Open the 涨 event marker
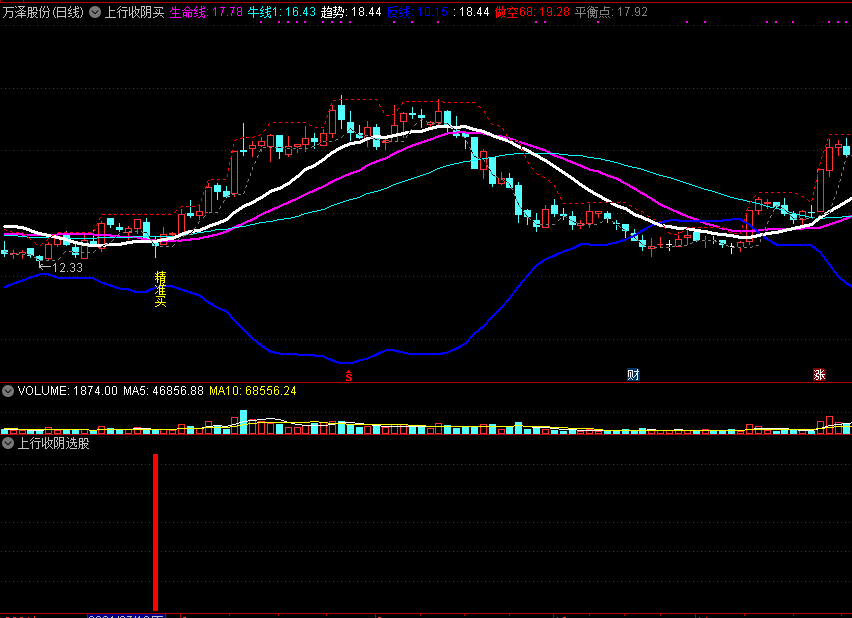This screenshot has height=618, width=852. 819,374
